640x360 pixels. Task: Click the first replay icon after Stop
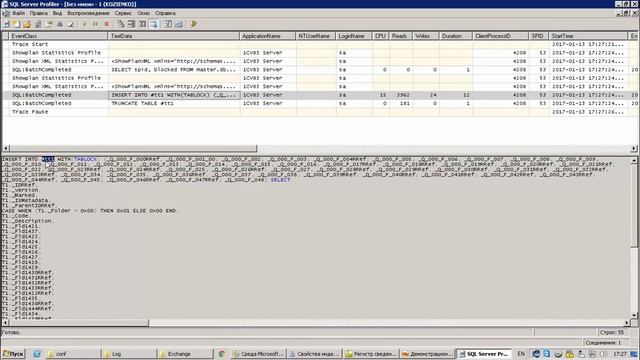120,24
